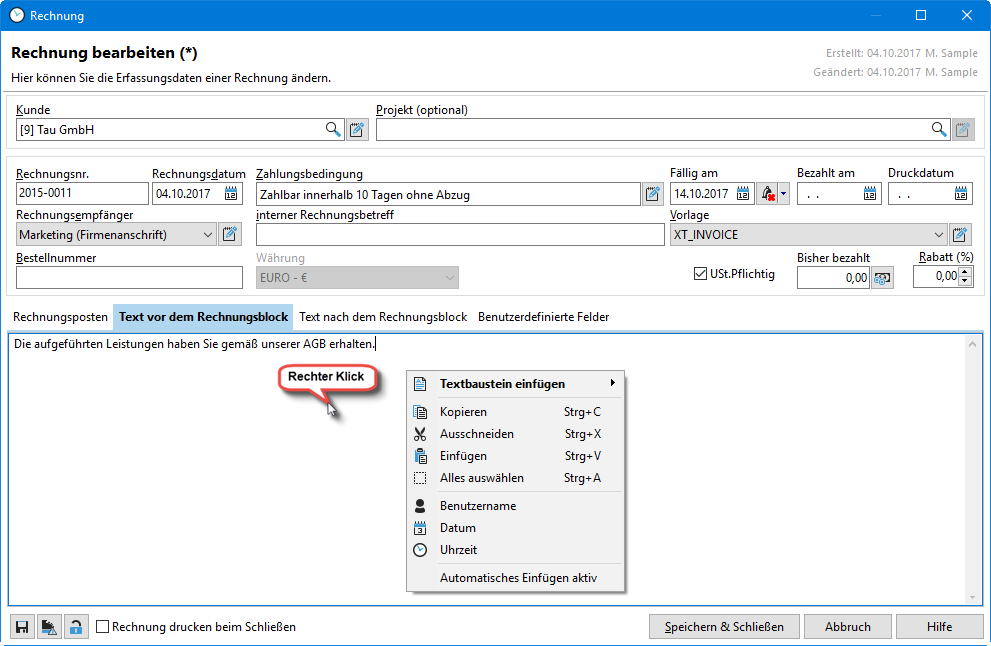Toggle Automatisches Einfügen aktiv menu entry
991x646 pixels.
pos(518,578)
